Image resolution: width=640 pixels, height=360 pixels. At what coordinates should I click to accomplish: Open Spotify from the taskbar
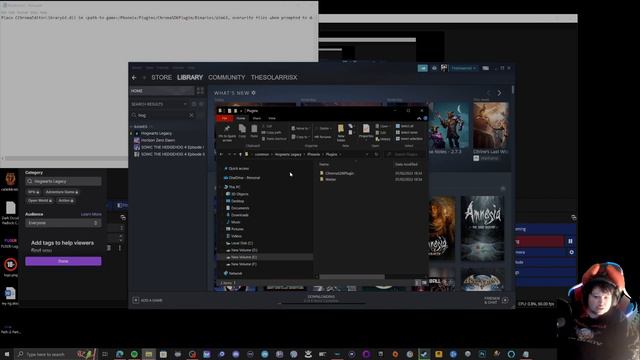tap(134, 354)
